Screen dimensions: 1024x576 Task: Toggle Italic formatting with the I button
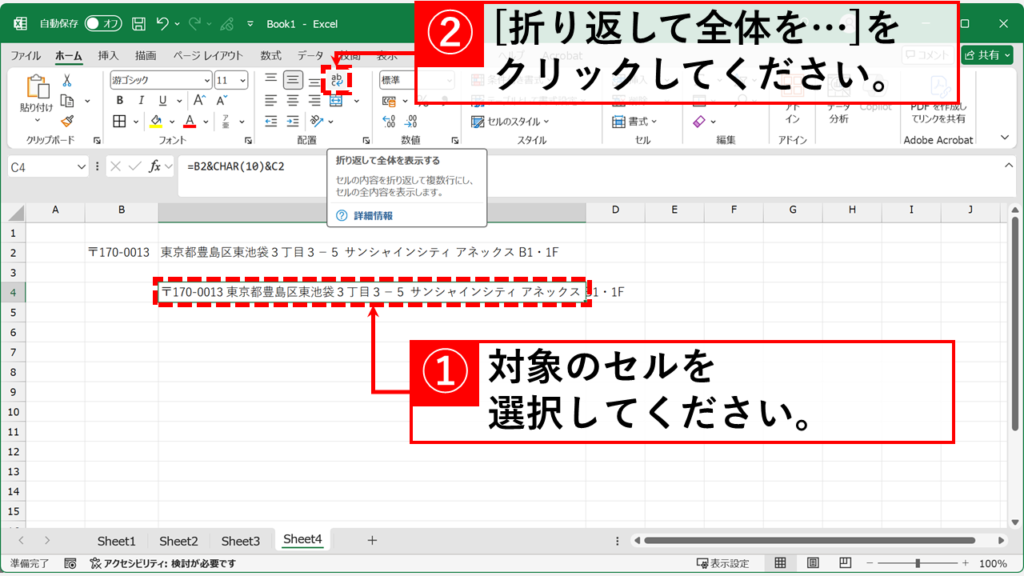coord(141,101)
